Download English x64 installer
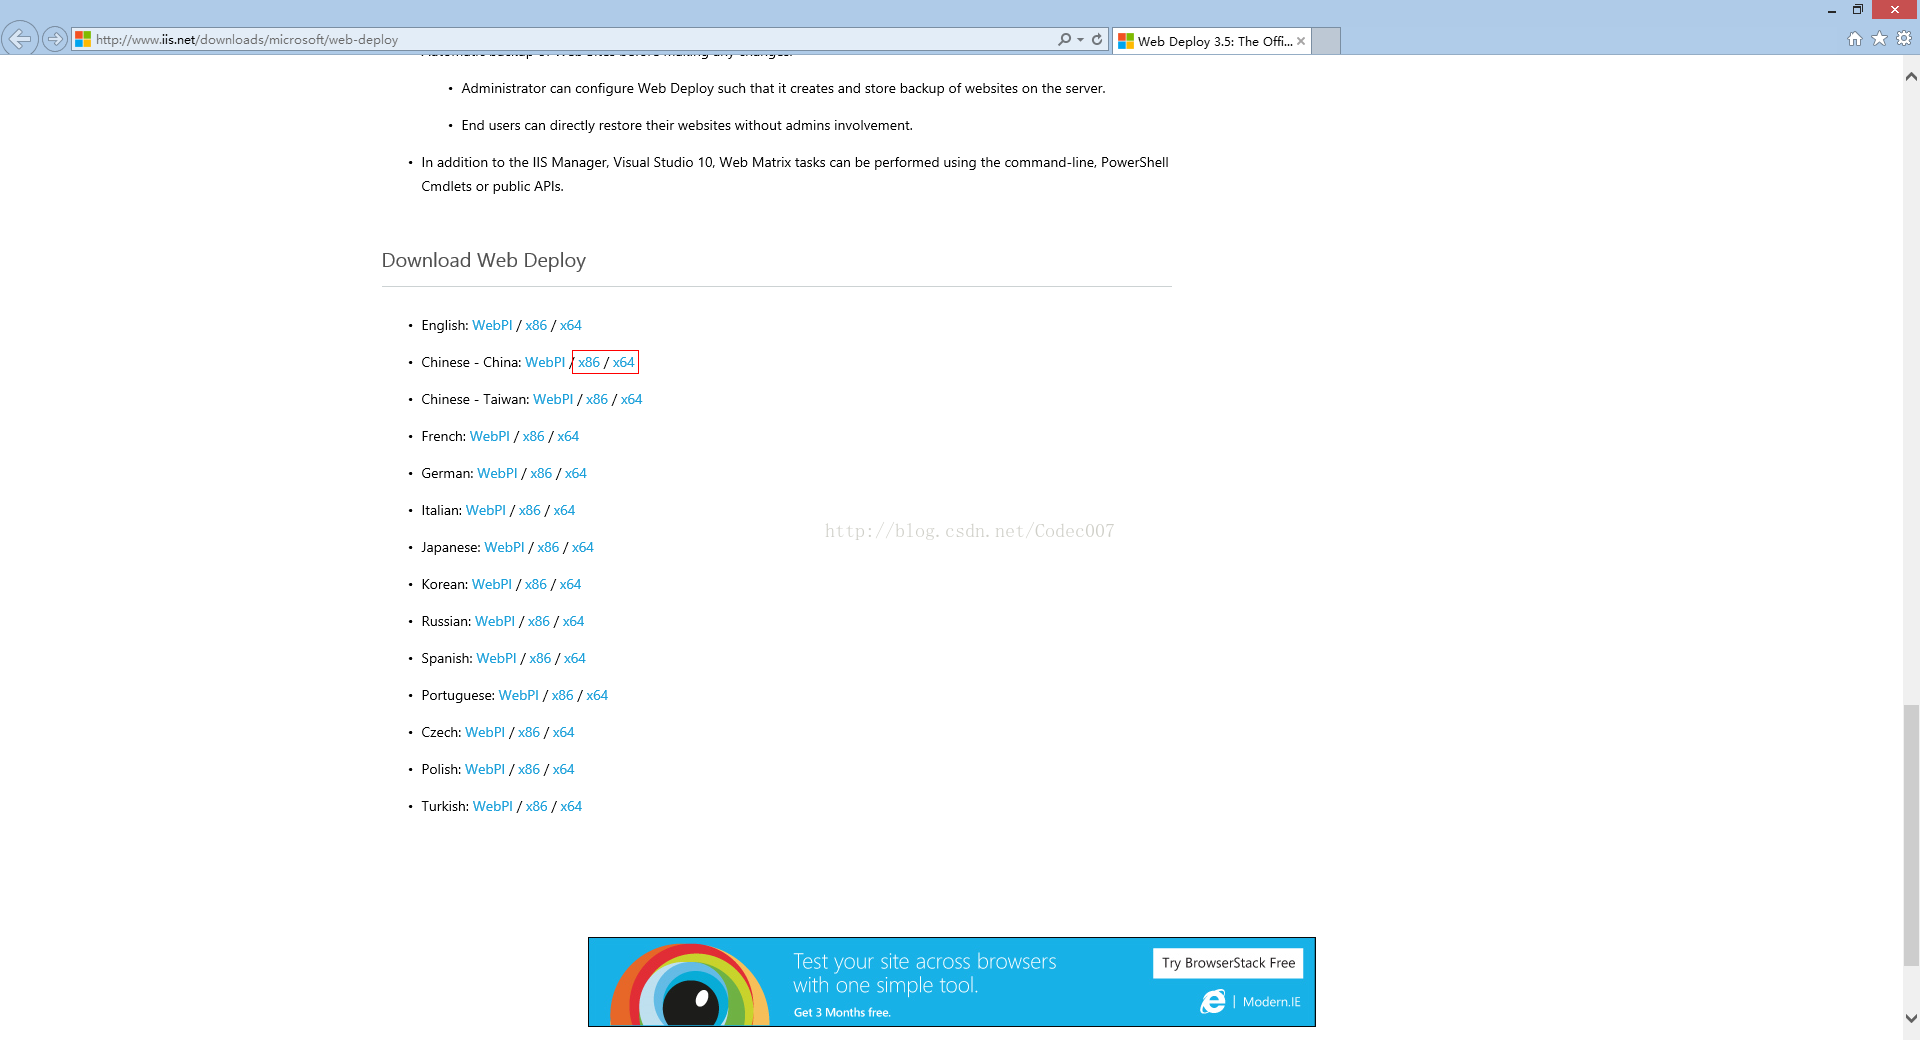 [571, 325]
